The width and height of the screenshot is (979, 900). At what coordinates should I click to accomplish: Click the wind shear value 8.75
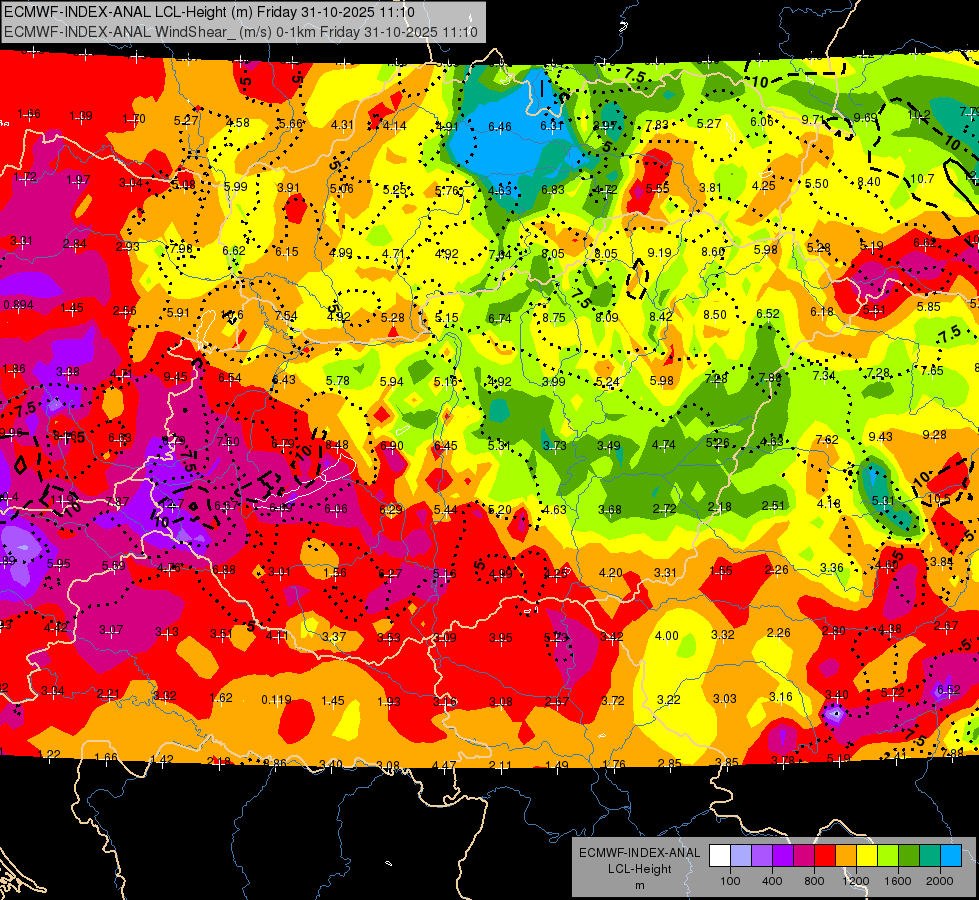point(553,317)
